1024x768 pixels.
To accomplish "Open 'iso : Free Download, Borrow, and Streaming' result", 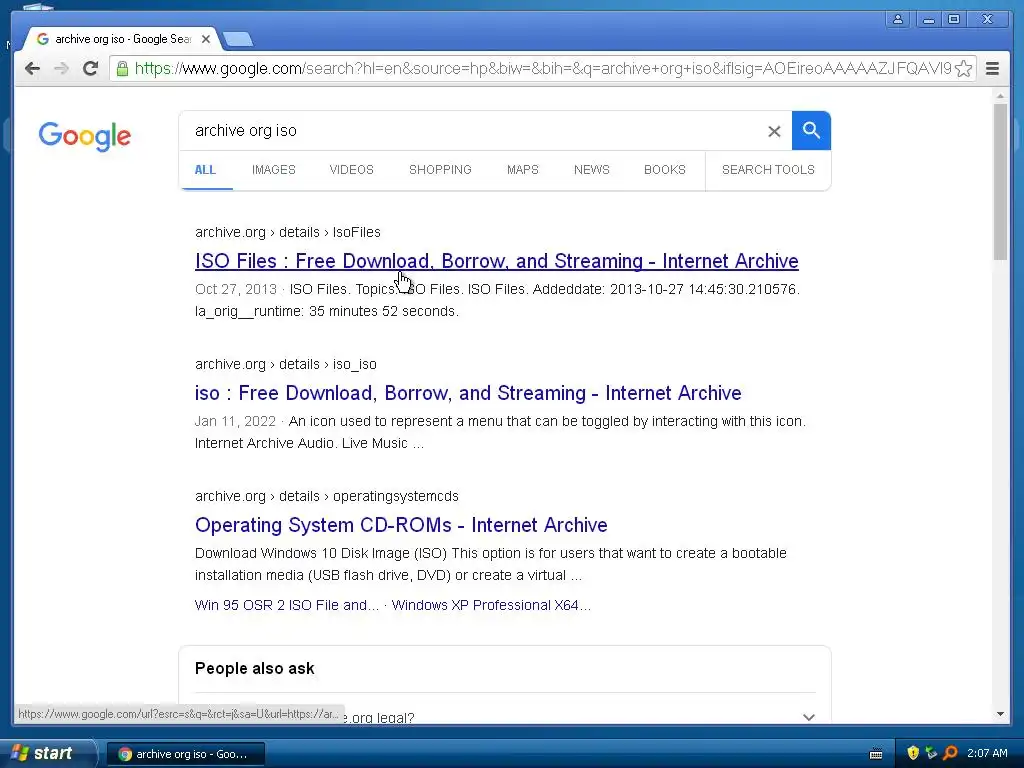I will point(468,393).
